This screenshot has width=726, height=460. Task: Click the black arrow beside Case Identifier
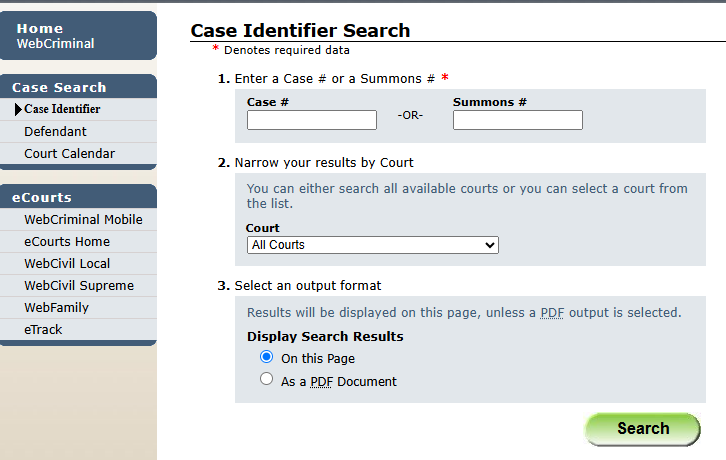click(18, 109)
